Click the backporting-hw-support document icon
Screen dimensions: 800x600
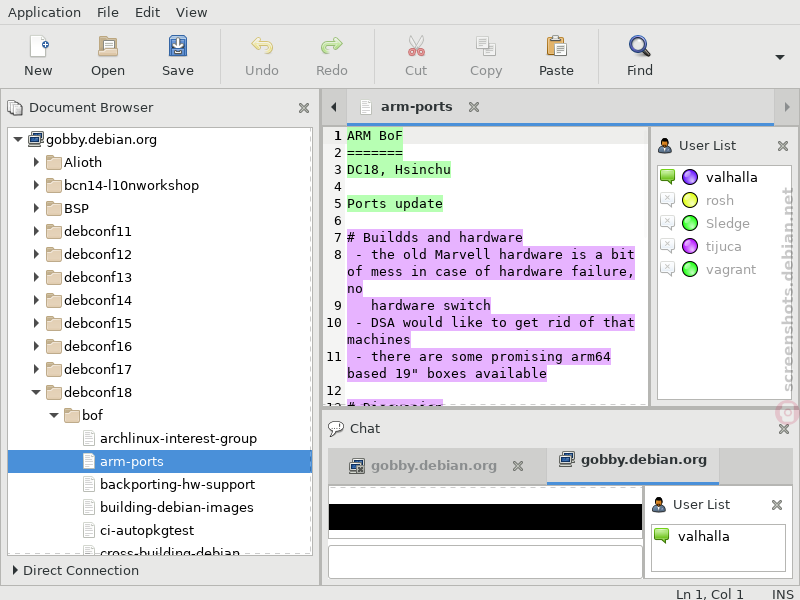89,484
